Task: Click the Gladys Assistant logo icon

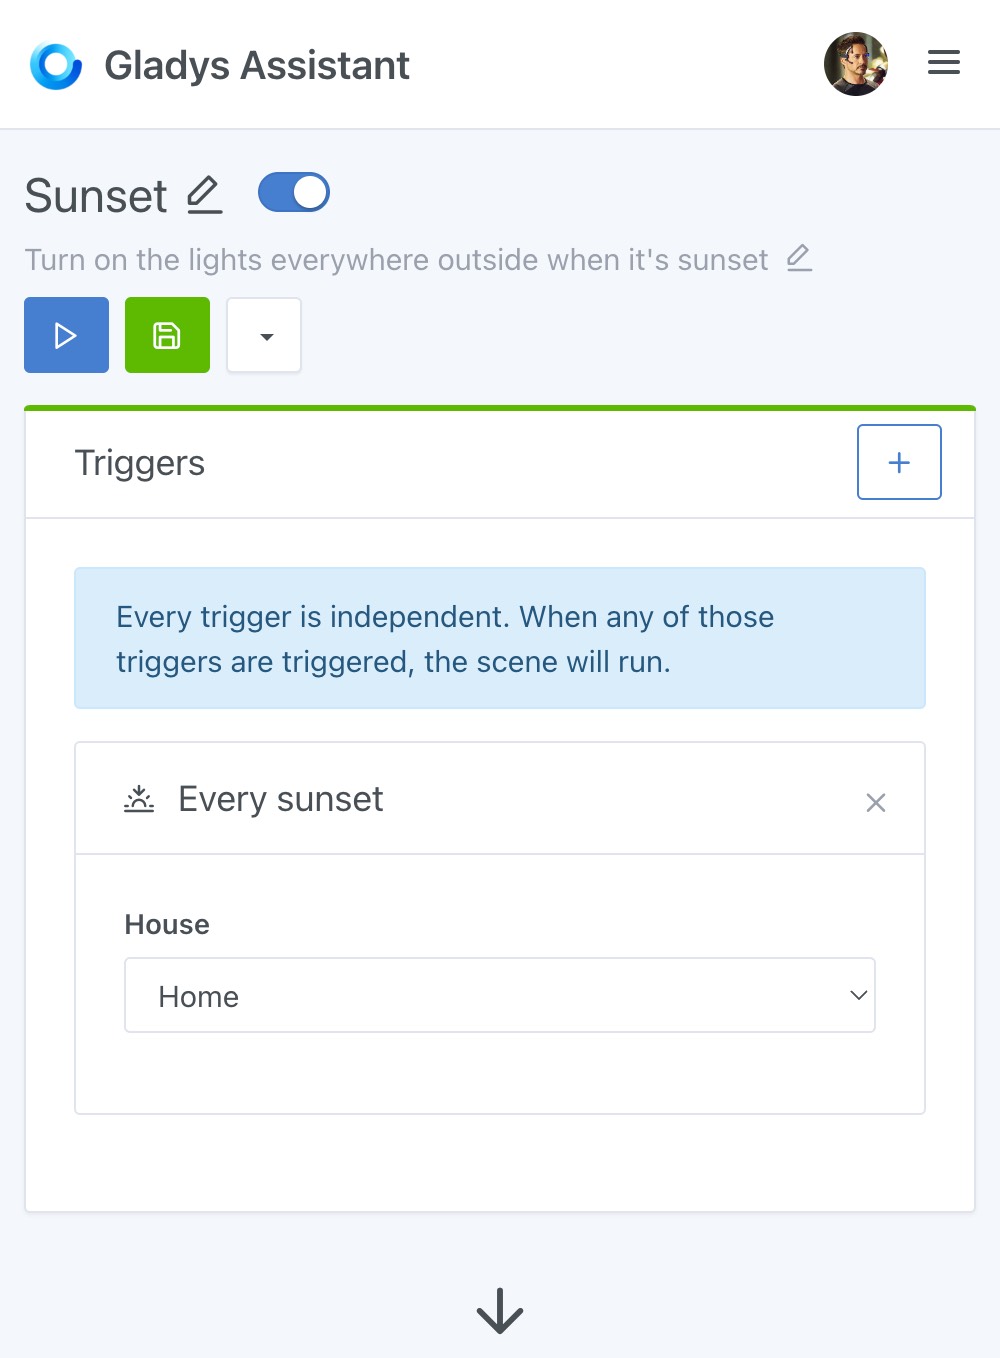Action: 56,66
